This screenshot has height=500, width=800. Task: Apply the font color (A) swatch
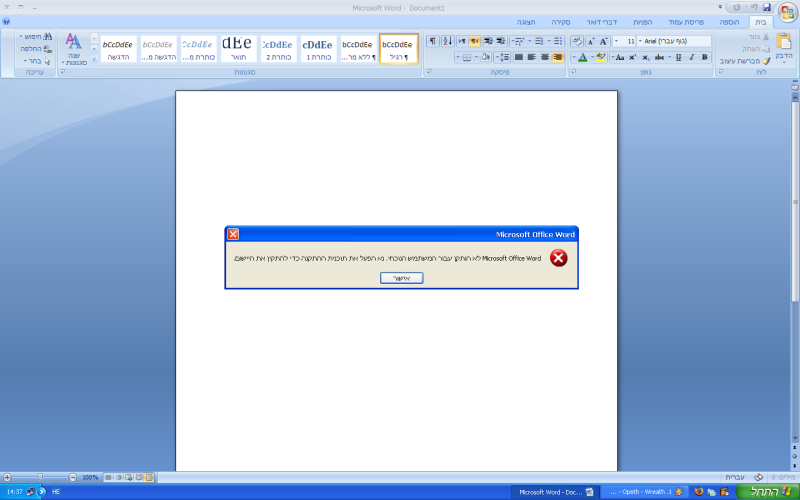pos(583,57)
